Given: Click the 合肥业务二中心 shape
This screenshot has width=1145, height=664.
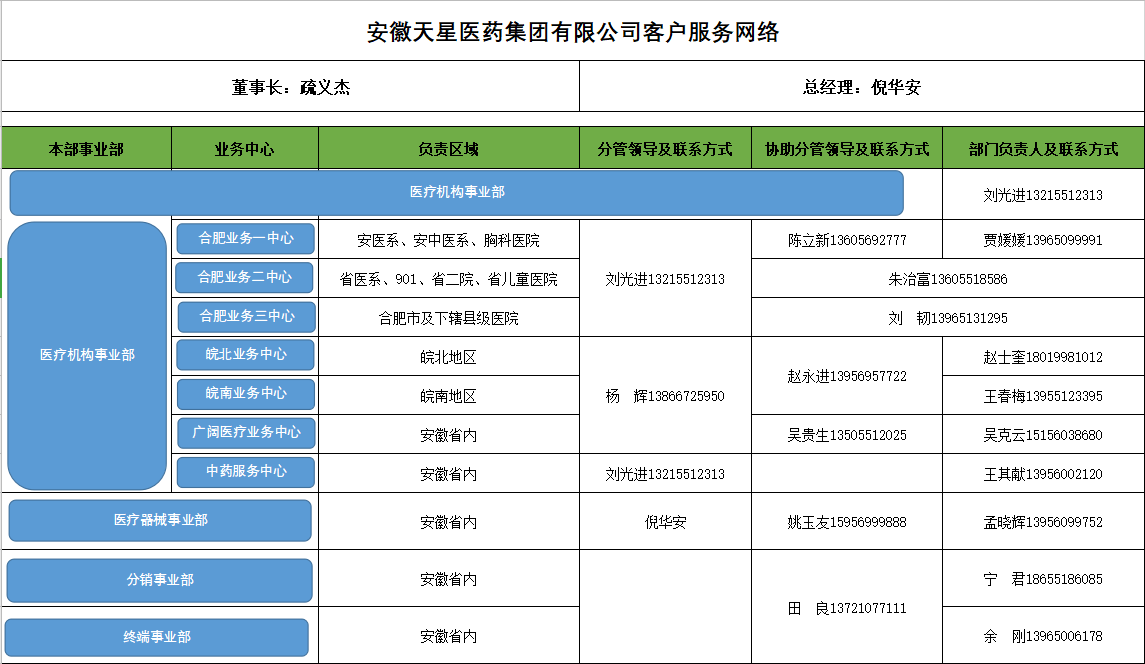Looking at the screenshot, I should [245, 278].
